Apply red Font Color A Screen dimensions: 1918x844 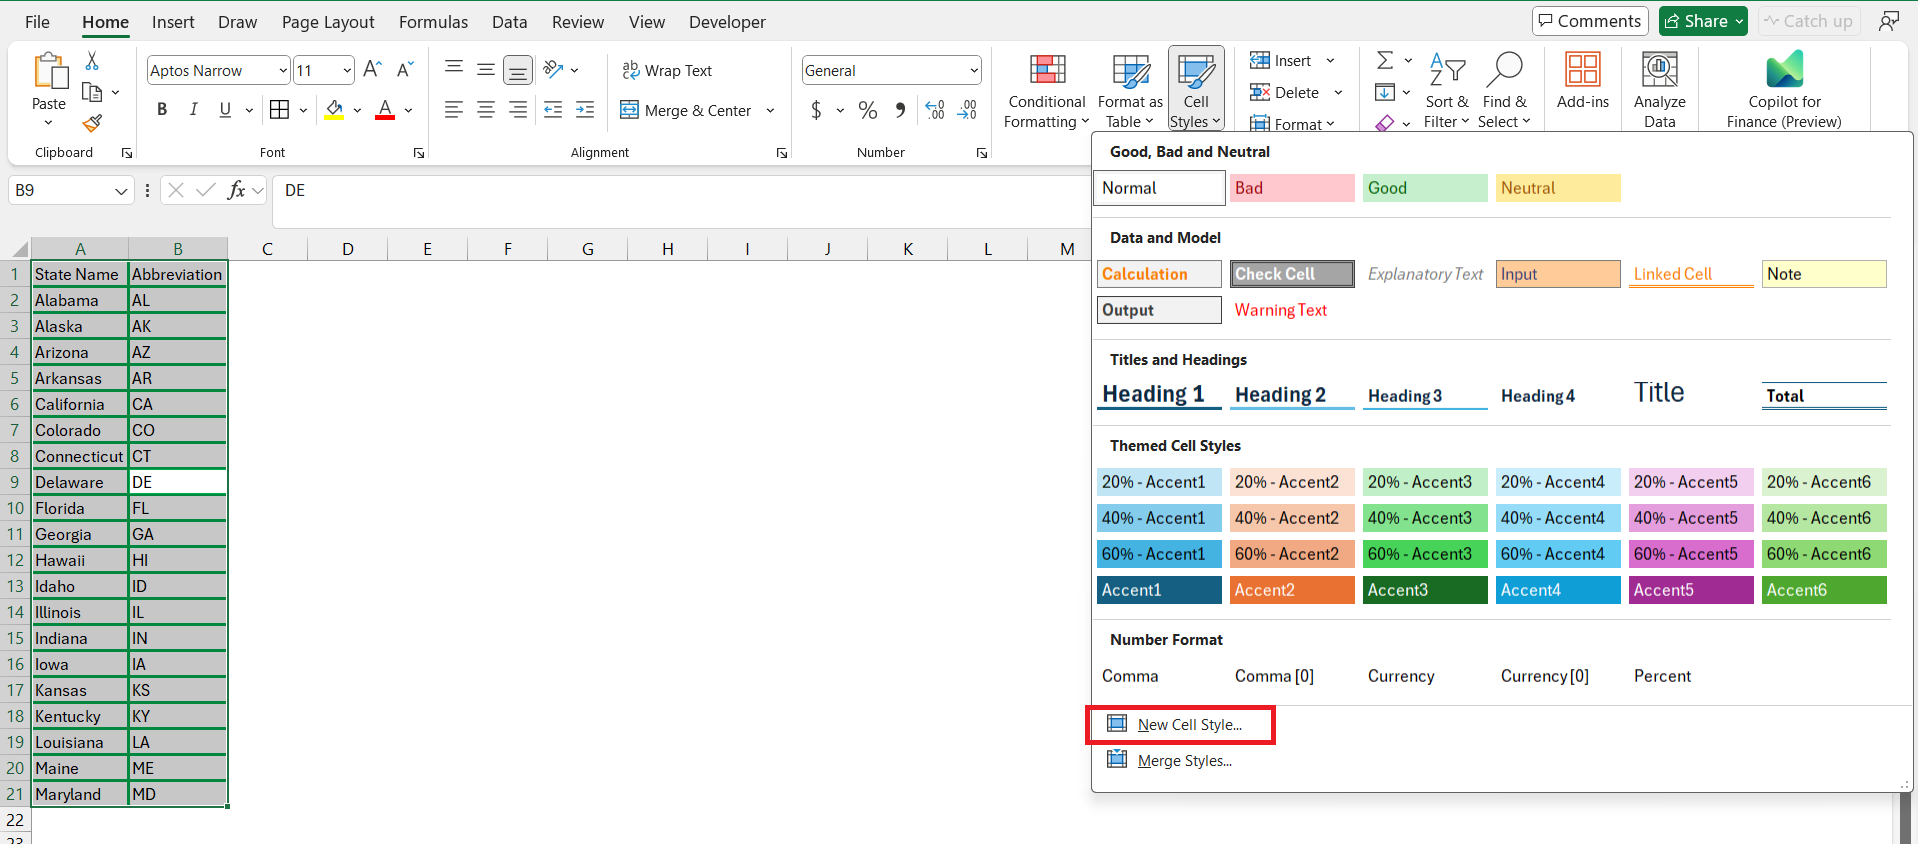(385, 110)
